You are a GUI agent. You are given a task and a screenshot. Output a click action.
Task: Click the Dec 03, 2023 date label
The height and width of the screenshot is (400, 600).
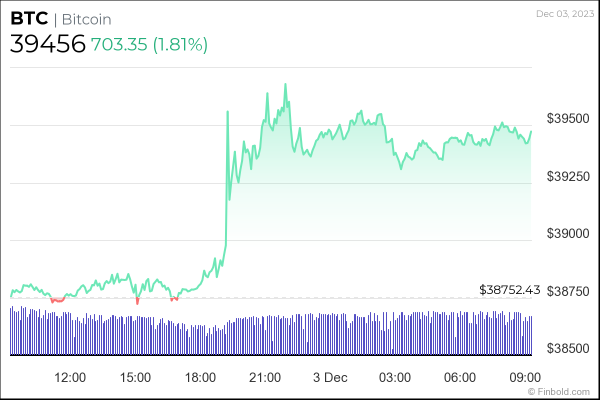tap(563, 14)
